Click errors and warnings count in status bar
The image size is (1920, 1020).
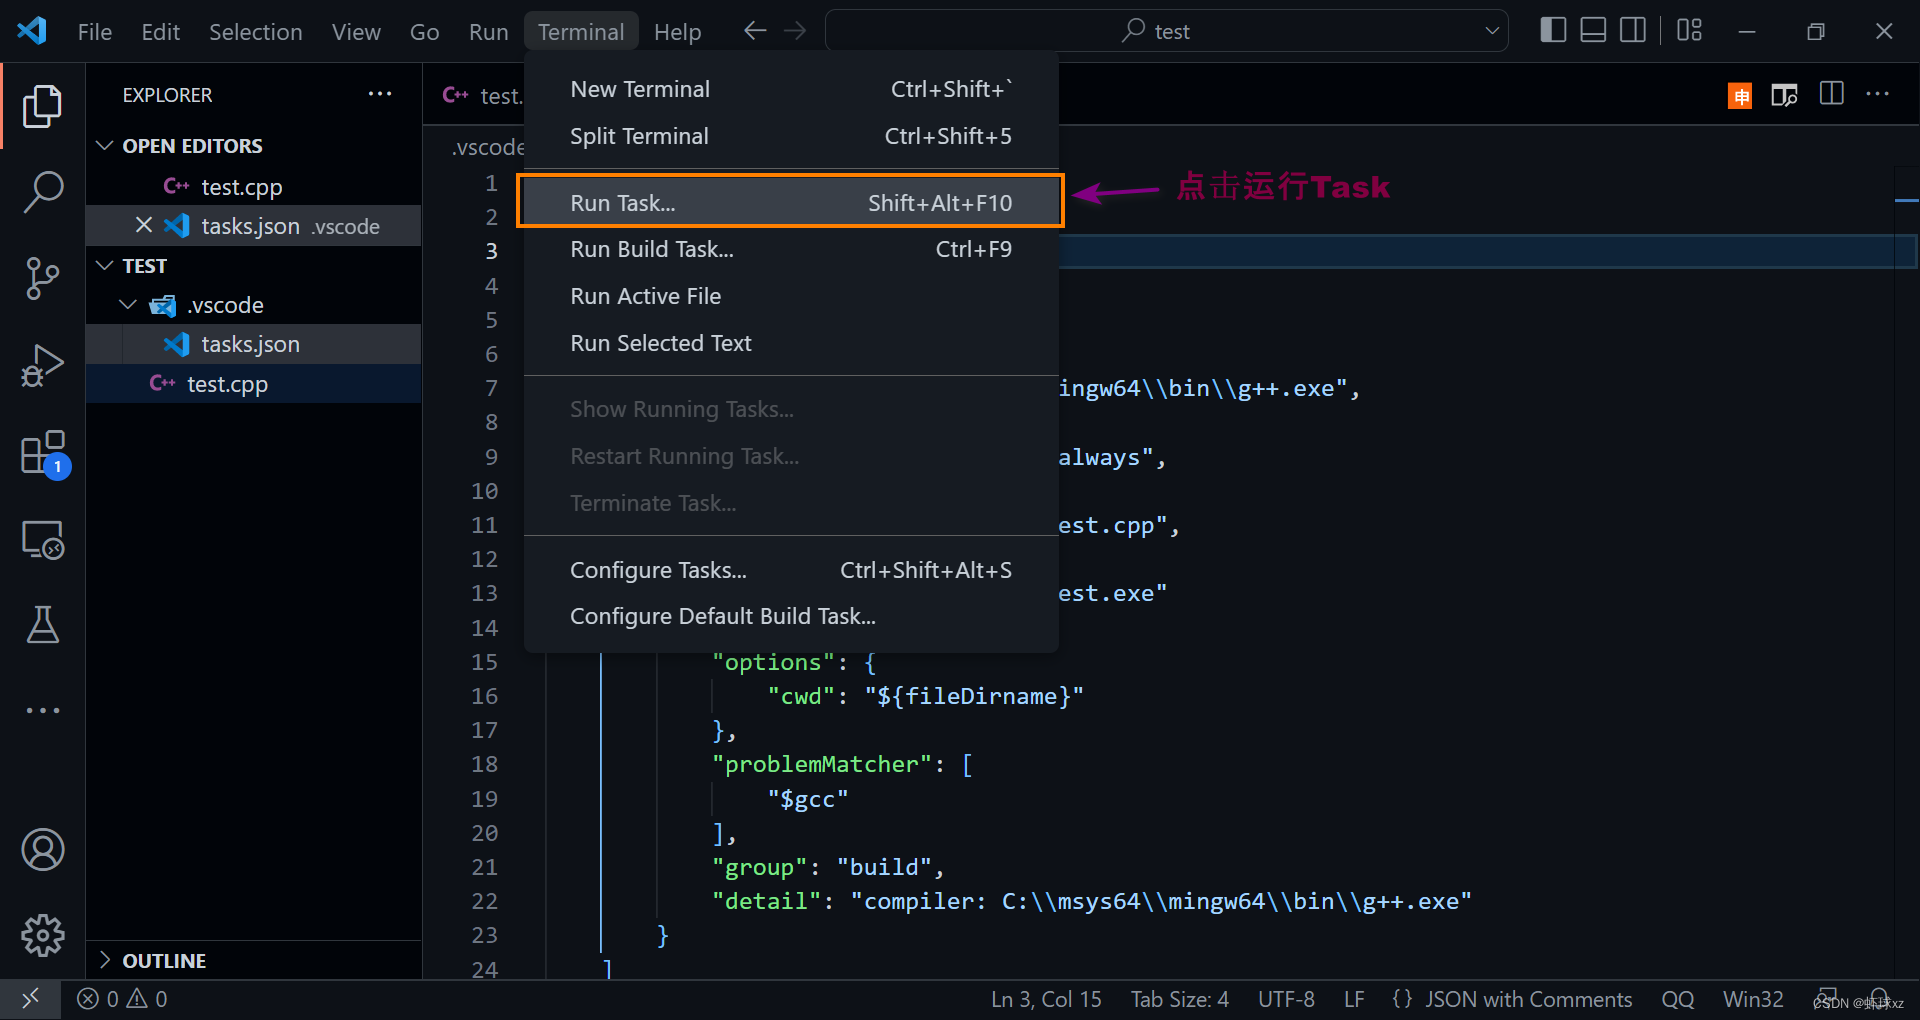[x=122, y=999]
